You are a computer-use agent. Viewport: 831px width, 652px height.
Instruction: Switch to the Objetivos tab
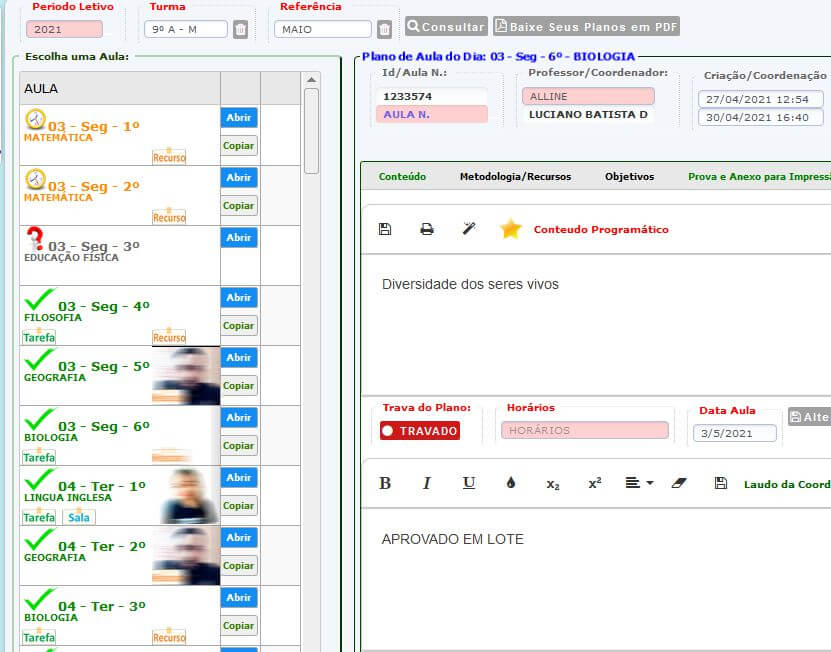point(629,177)
